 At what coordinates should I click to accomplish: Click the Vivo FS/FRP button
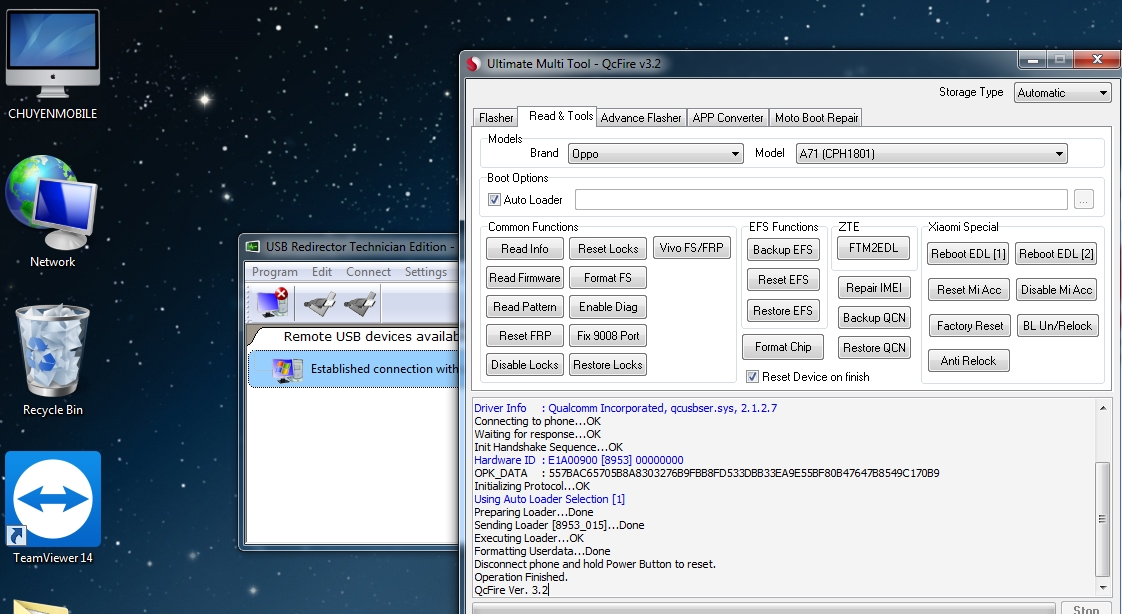[691, 248]
